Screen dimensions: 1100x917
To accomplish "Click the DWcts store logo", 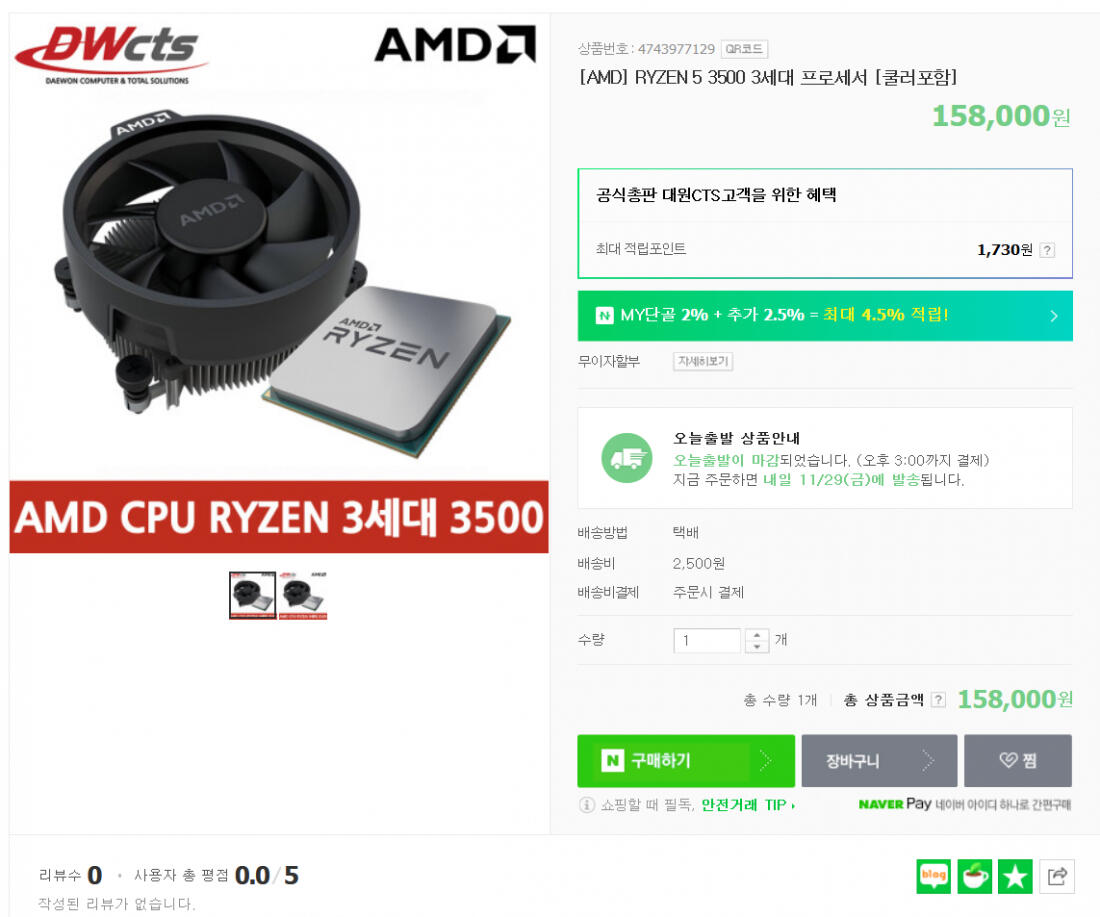I will [x=111, y=55].
